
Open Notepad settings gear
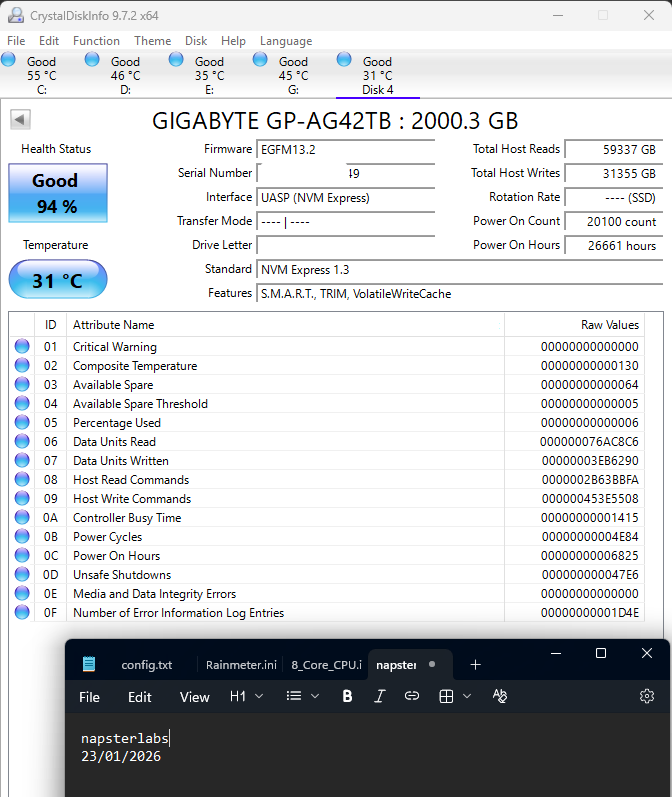click(647, 696)
